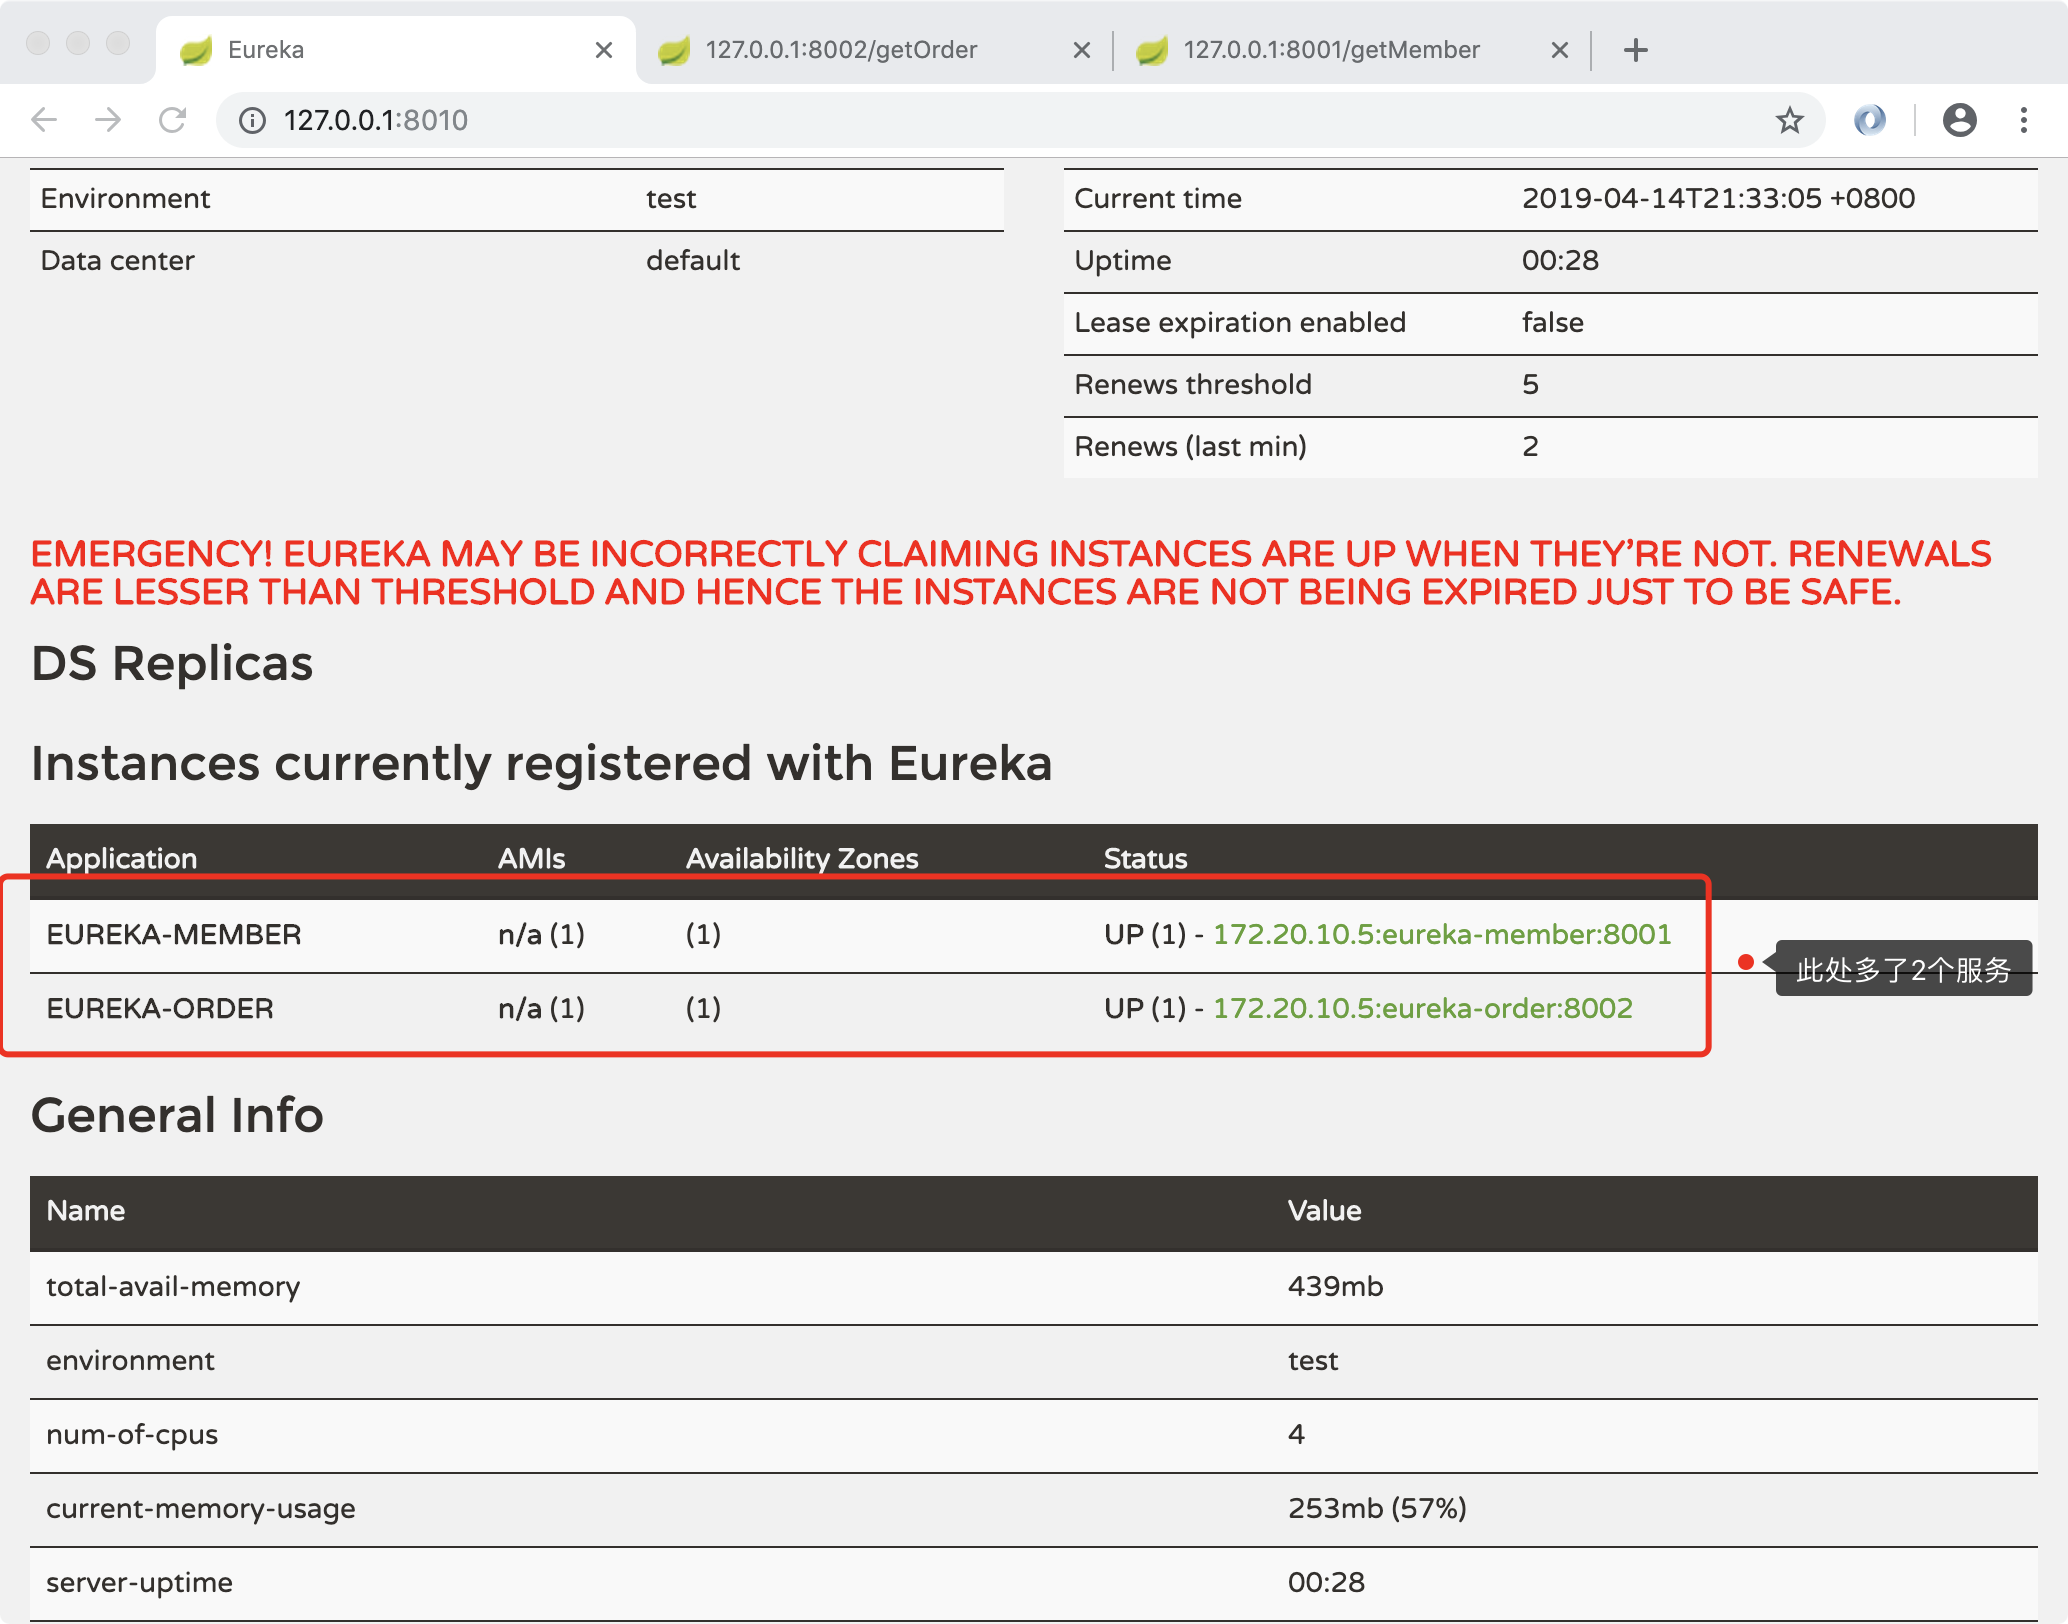Viewport: 2068px width, 1624px height.
Task: Open the Chrome three-dot menu
Action: [2023, 120]
